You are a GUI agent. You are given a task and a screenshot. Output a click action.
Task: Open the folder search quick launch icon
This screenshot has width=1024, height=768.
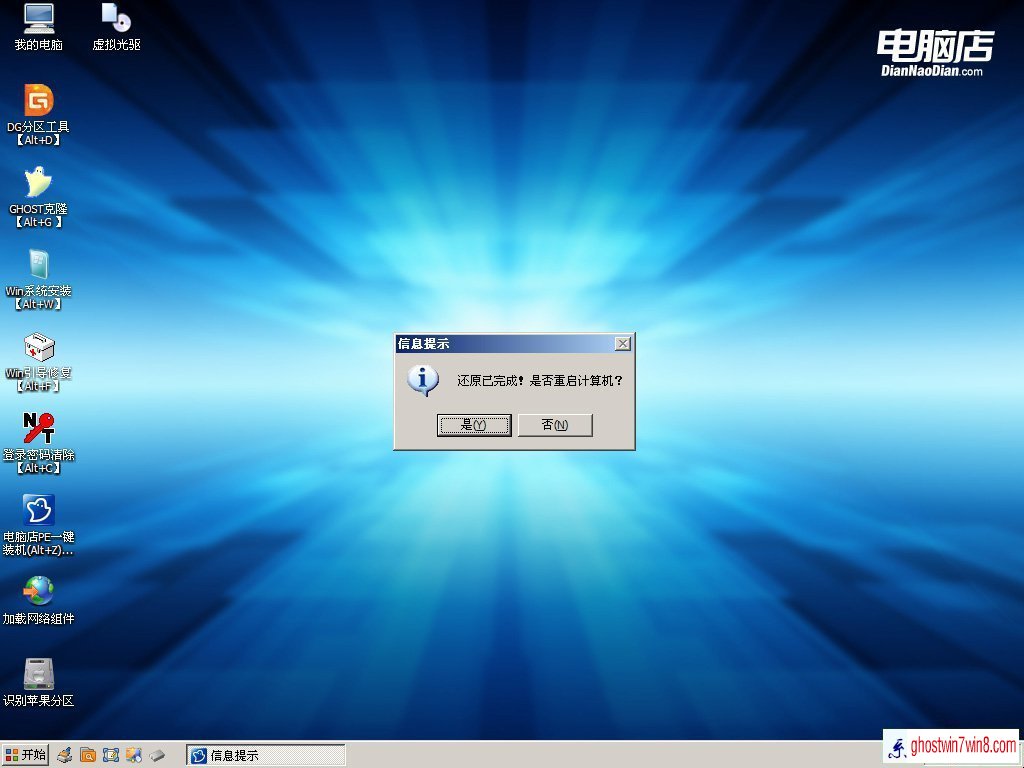[88, 755]
